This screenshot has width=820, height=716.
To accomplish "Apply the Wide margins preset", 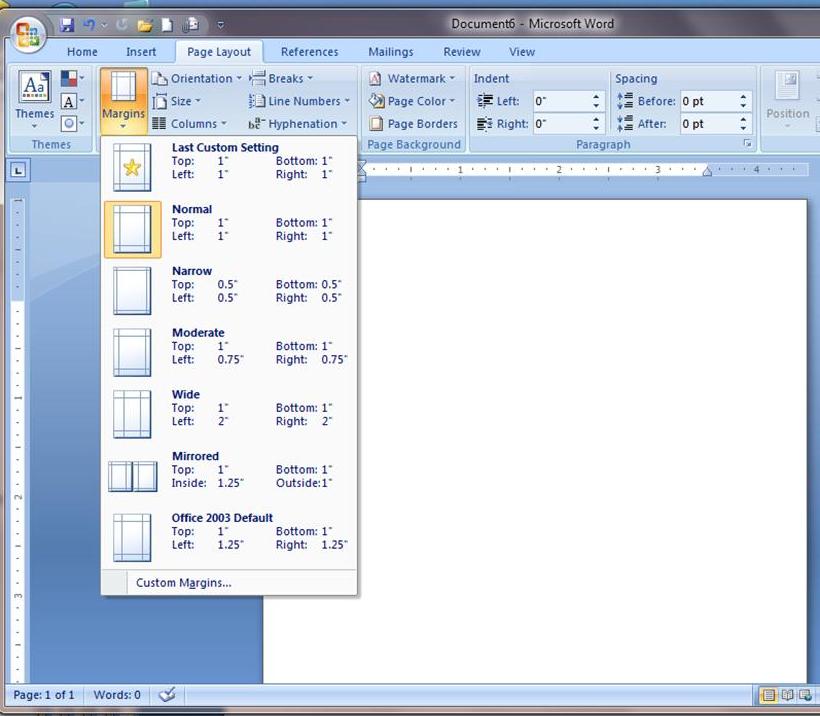I will click(x=229, y=414).
